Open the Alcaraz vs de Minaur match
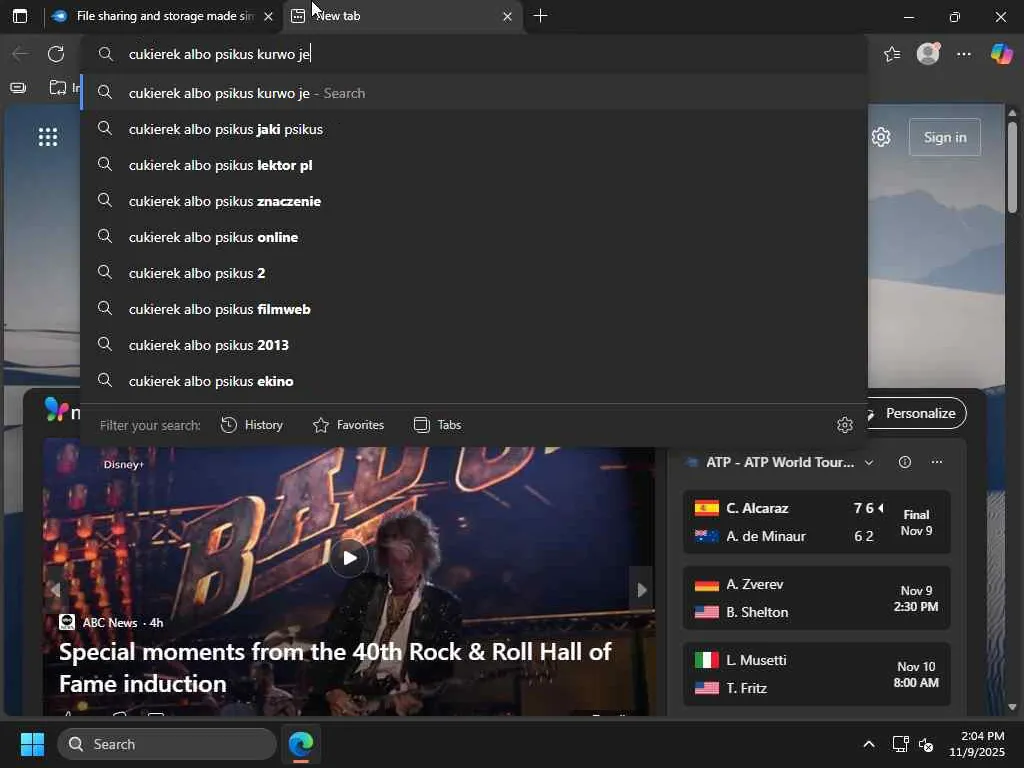 (816, 522)
